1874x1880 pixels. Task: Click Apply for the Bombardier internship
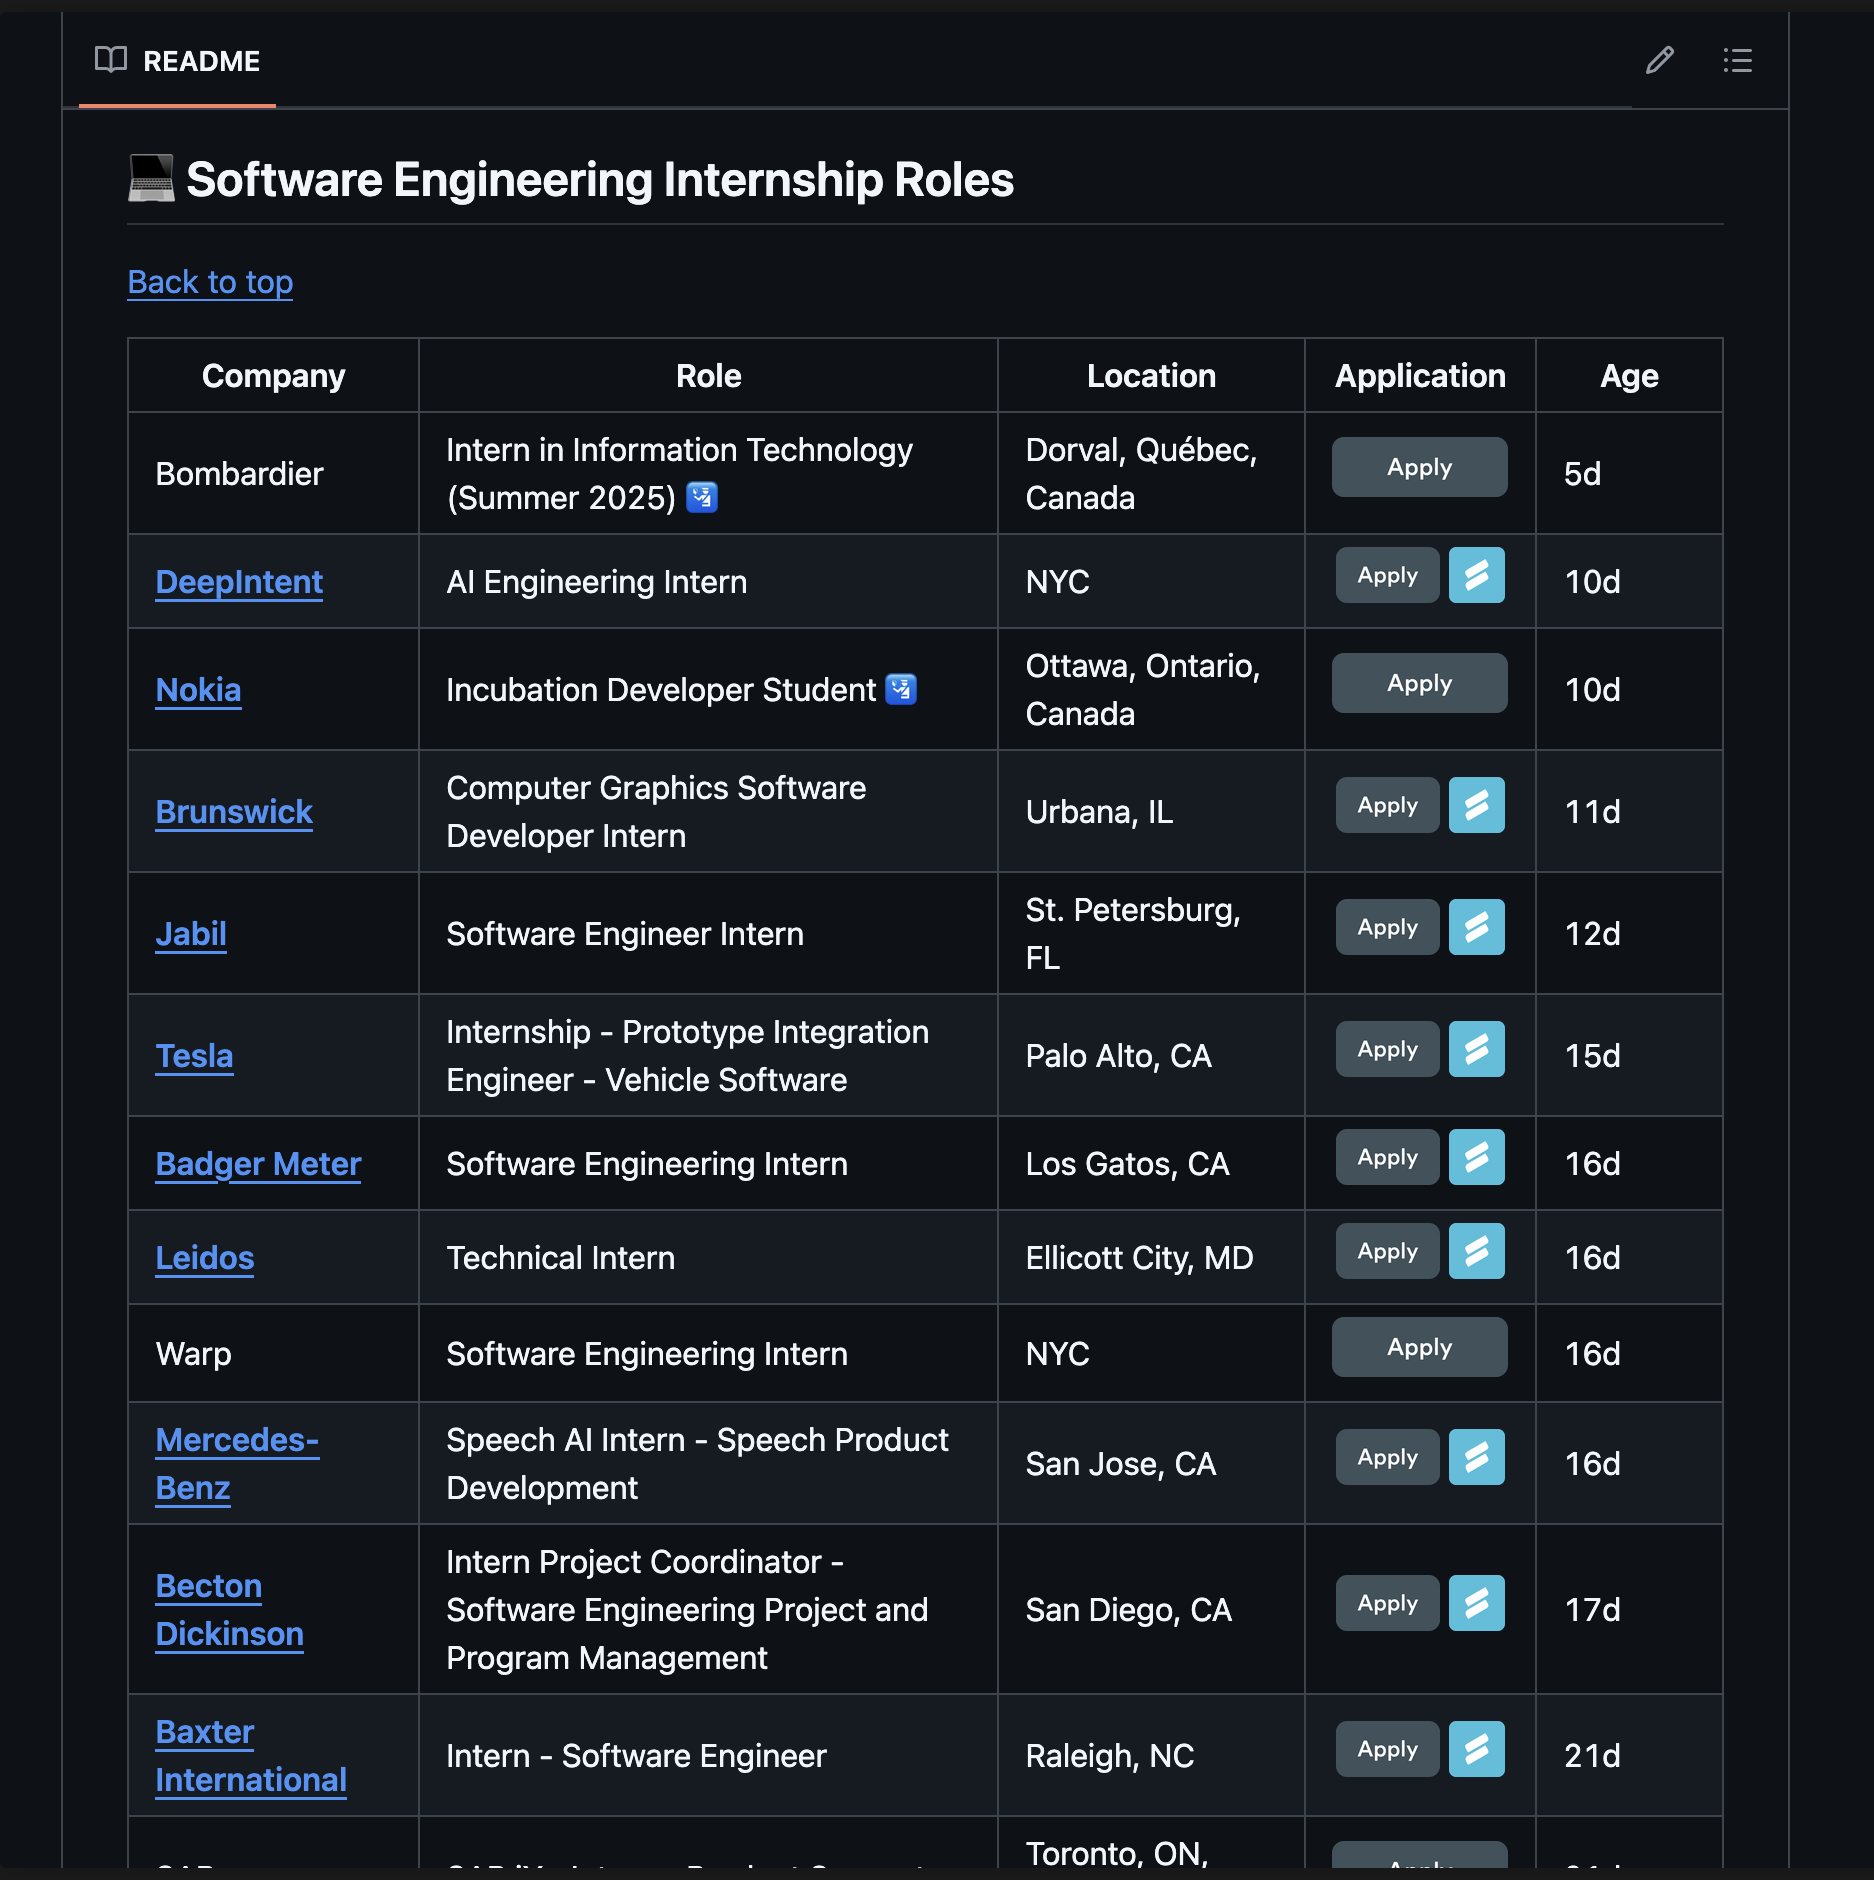coord(1419,467)
